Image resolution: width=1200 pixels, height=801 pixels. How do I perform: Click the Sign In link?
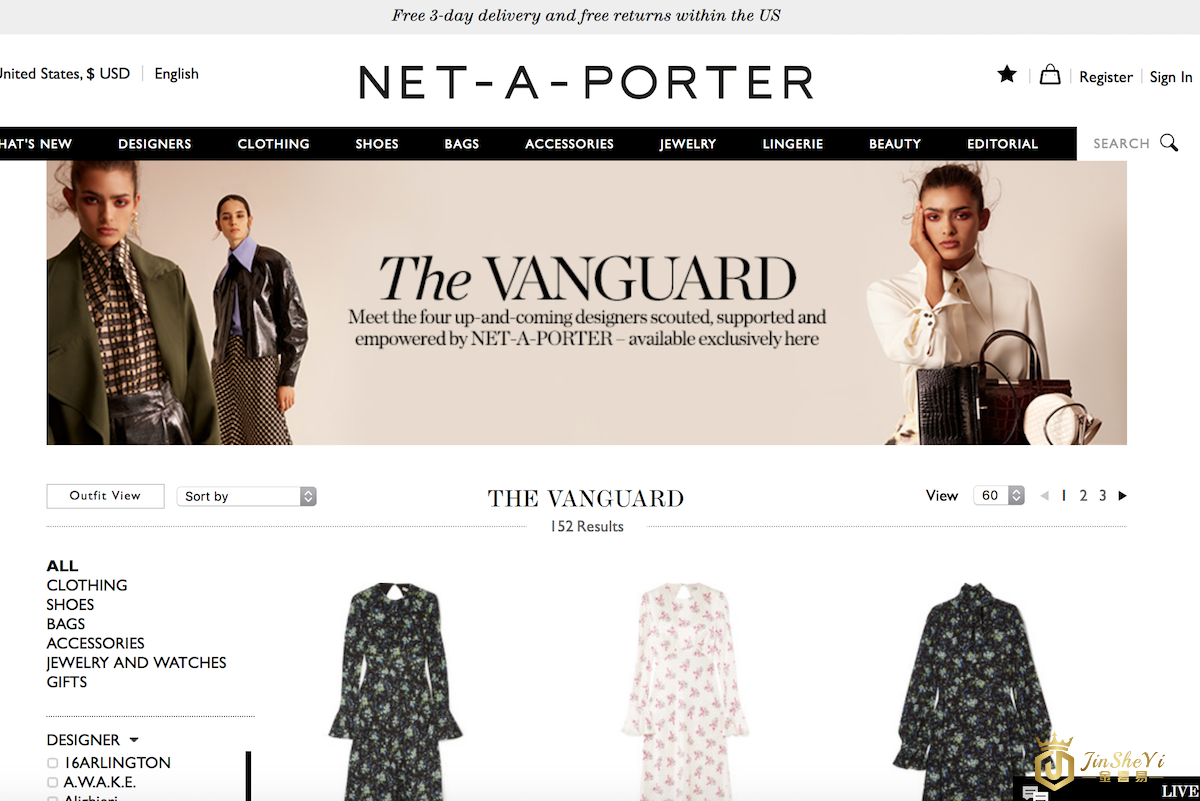(x=1171, y=77)
